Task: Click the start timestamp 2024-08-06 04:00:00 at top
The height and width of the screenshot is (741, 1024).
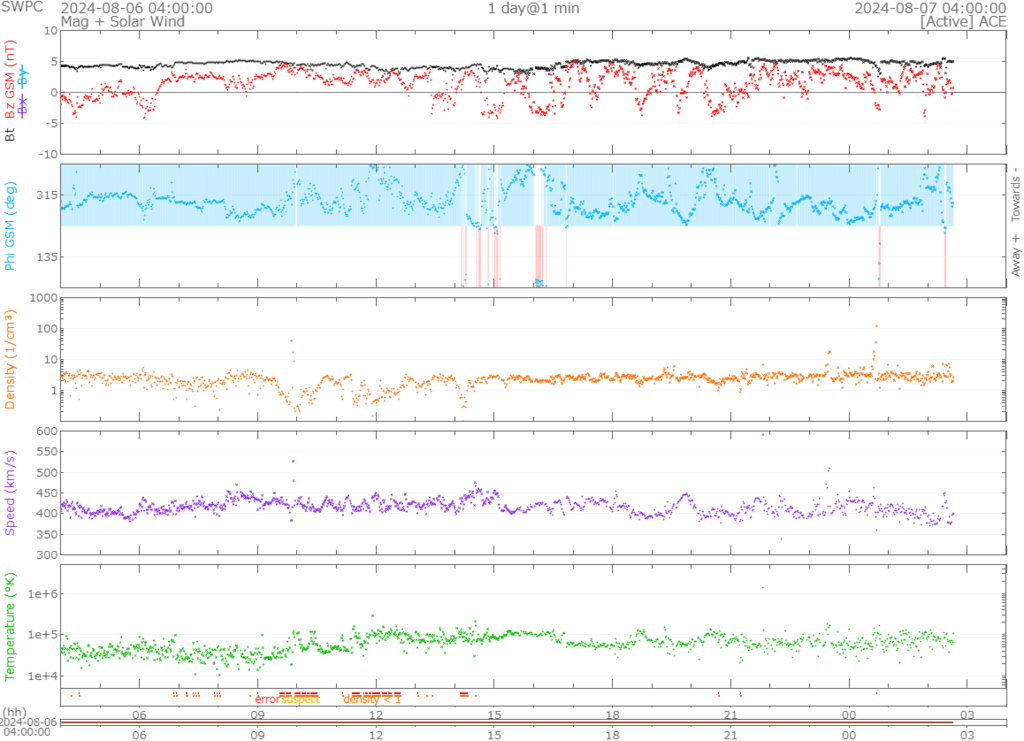Action: point(137,8)
